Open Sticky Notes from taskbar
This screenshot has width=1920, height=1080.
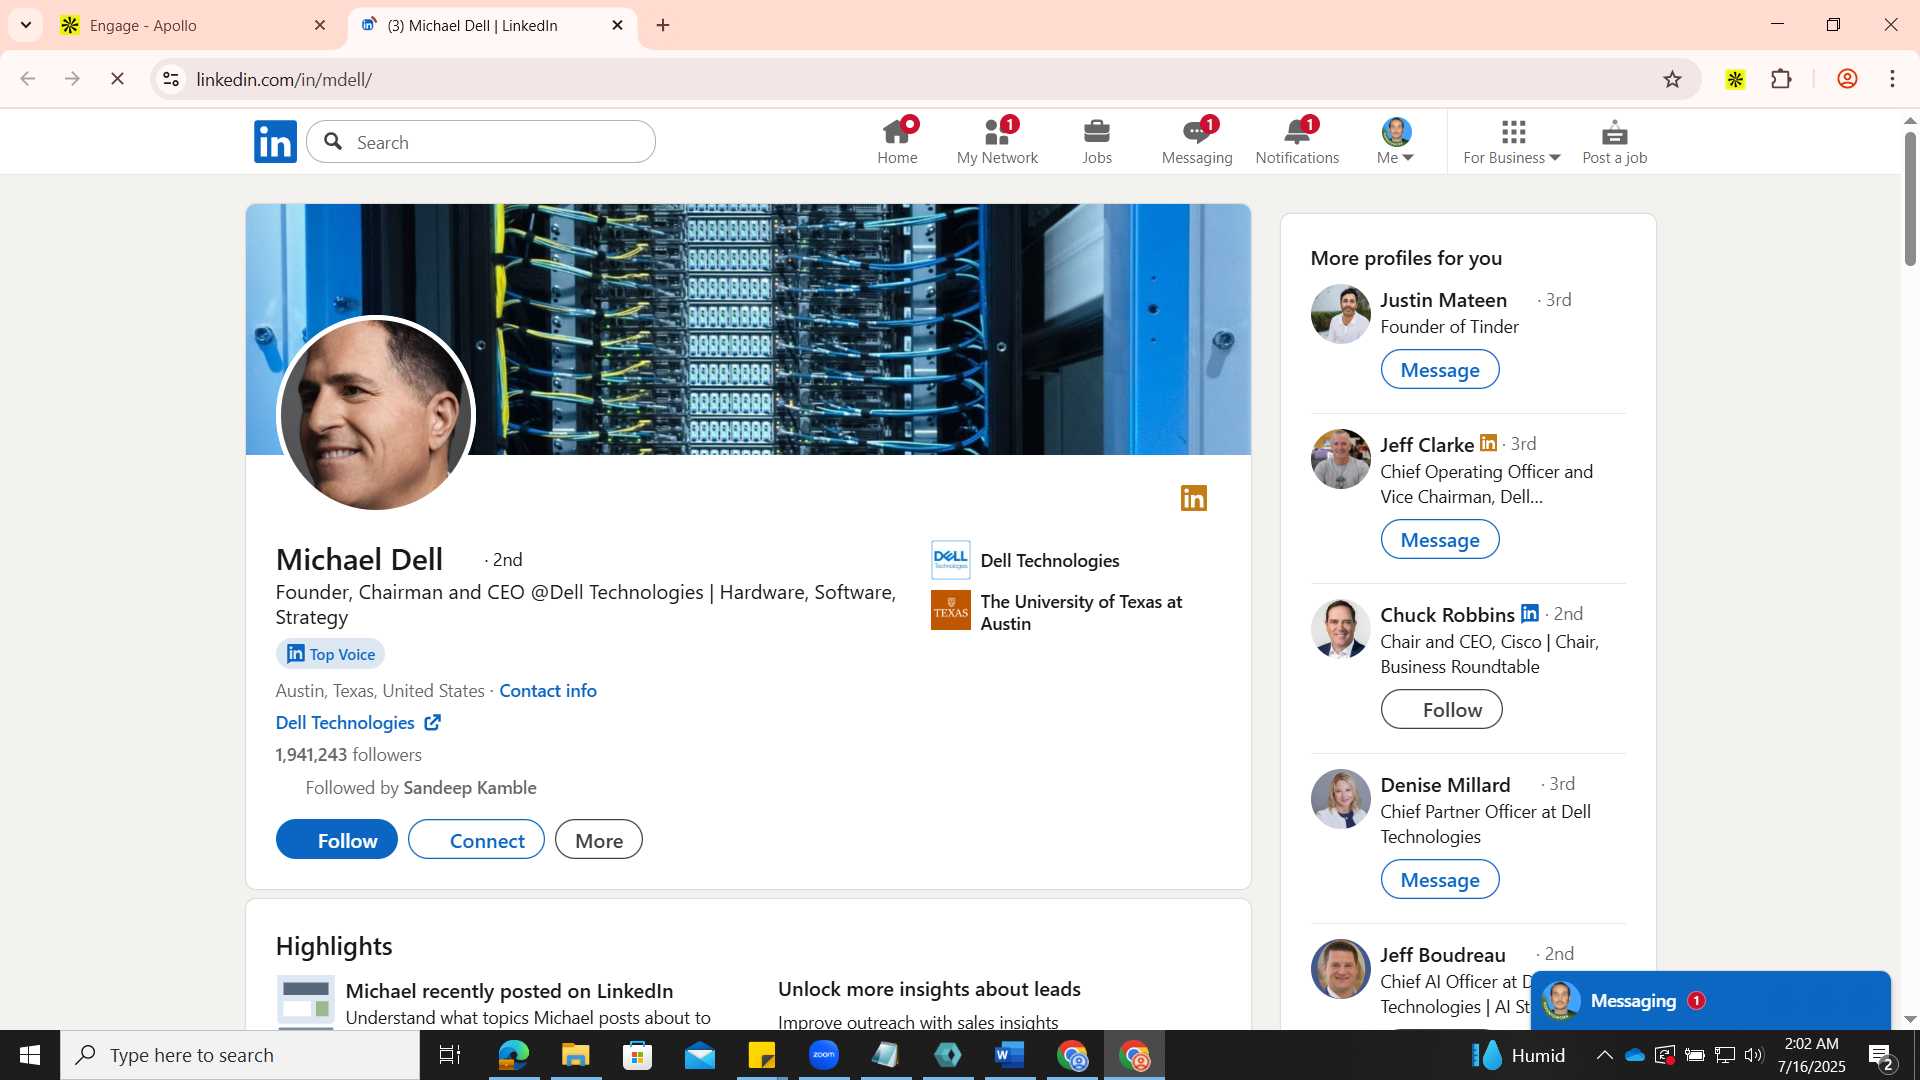[761, 1055]
